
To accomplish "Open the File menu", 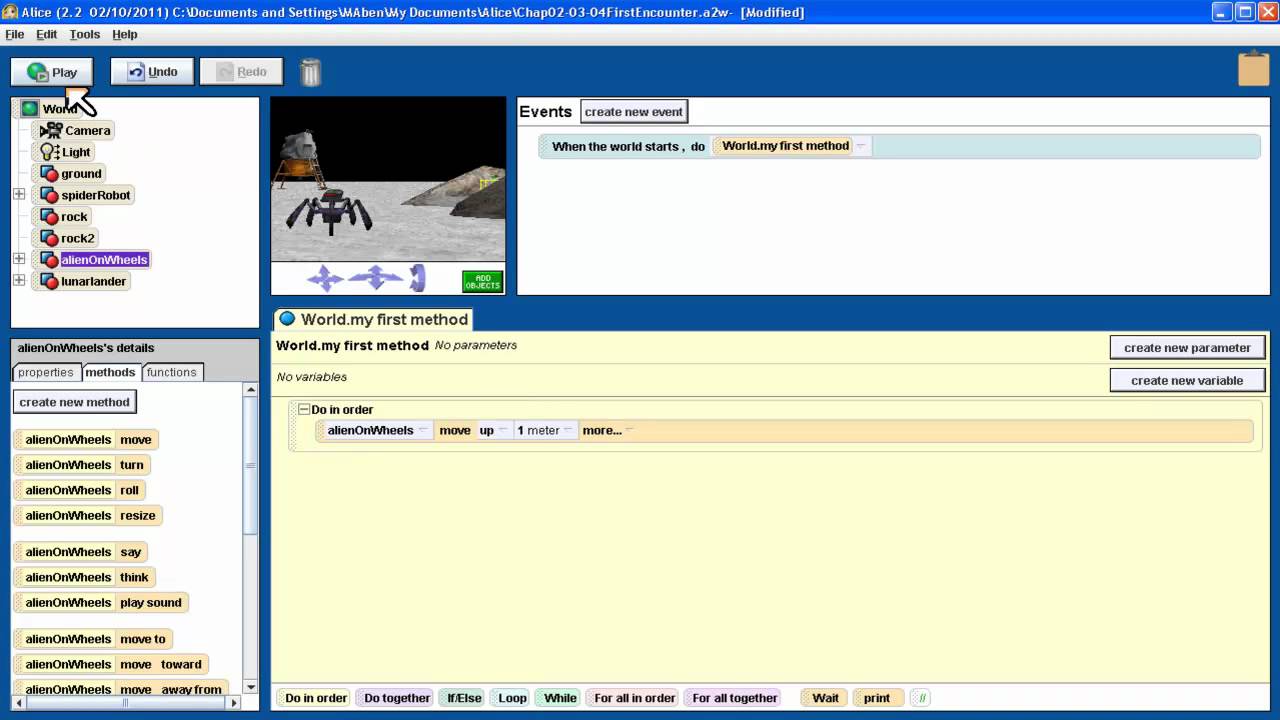I will [15, 34].
